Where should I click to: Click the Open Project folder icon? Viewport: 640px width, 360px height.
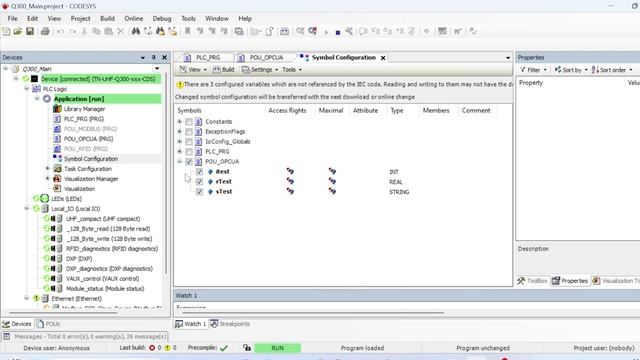(18, 31)
